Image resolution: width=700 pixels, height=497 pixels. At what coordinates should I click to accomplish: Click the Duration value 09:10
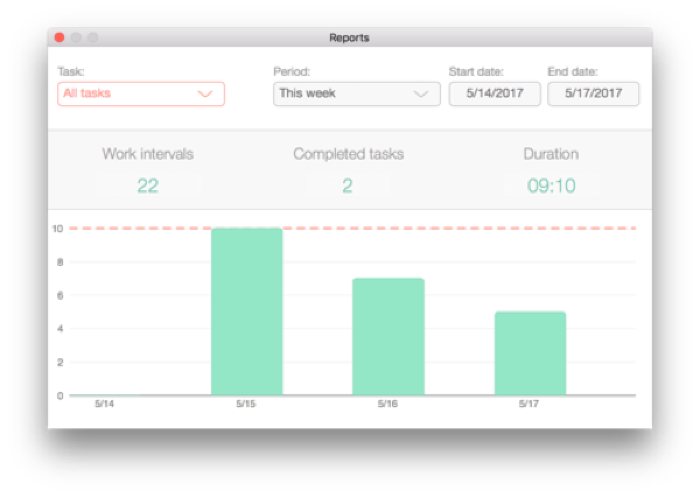[x=551, y=186]
